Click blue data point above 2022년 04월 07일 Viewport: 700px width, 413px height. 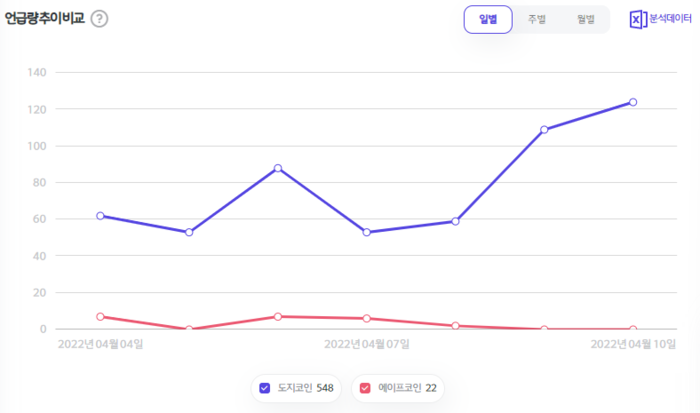pyautogui.click(x=367, y=232)
